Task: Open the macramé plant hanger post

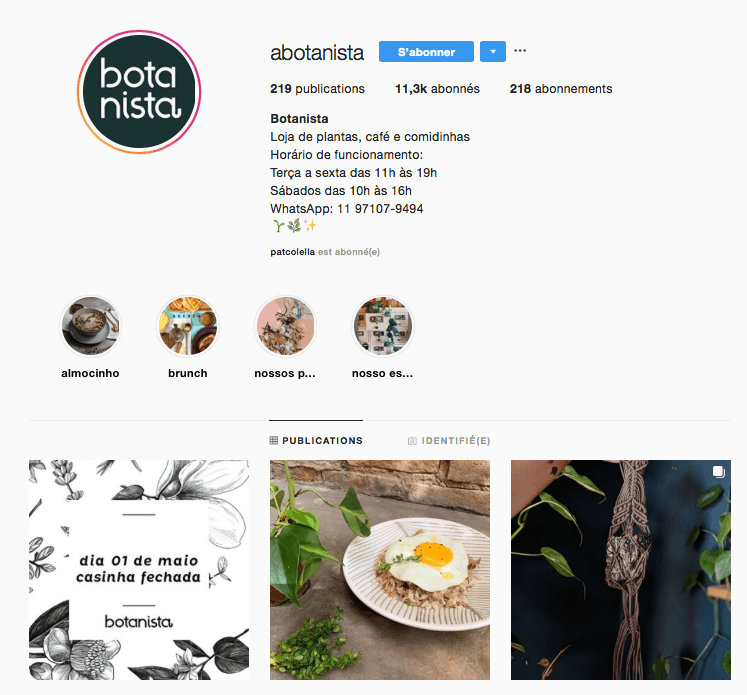Action: coord(621,570)
